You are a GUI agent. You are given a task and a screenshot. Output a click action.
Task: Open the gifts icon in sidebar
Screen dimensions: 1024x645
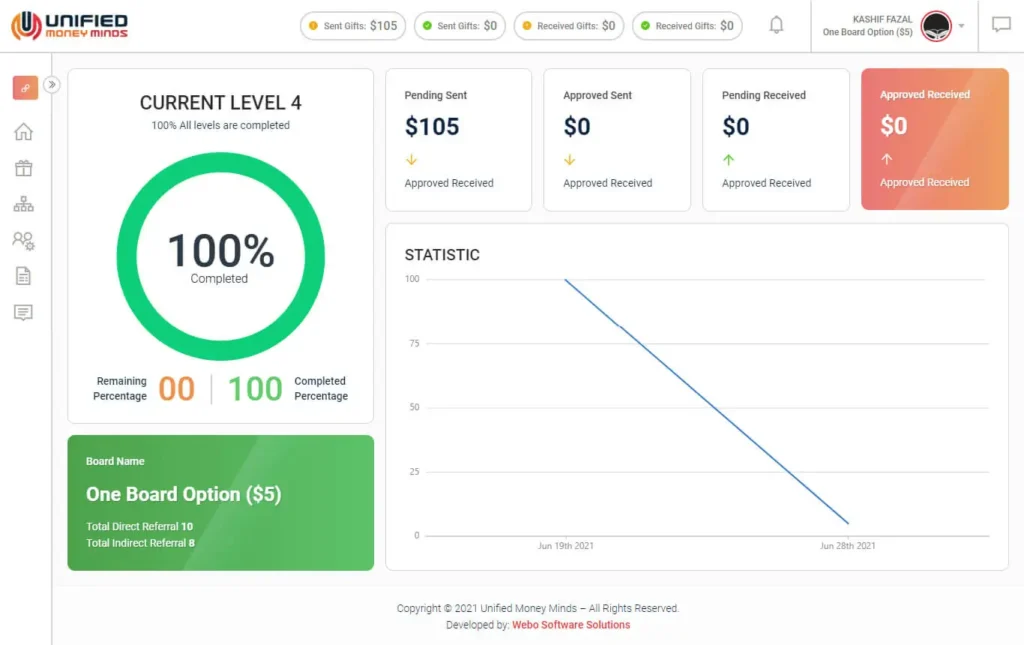pyautogui.click(x=23, y=168)
